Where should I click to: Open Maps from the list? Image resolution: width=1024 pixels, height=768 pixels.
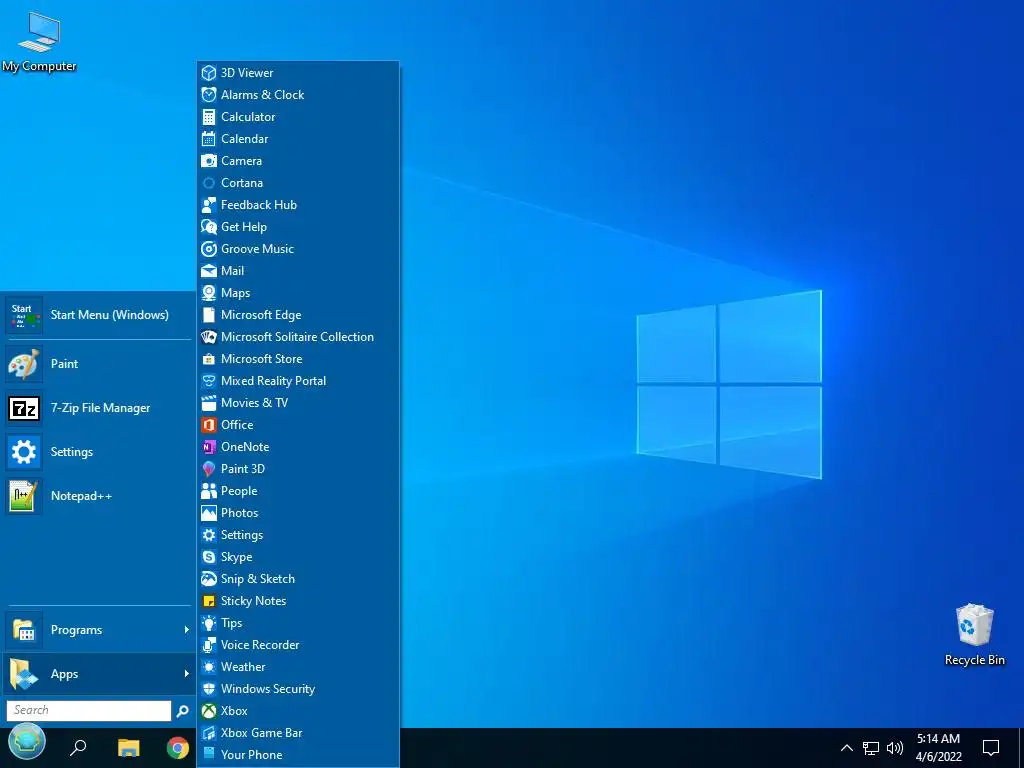click(298, 293)
